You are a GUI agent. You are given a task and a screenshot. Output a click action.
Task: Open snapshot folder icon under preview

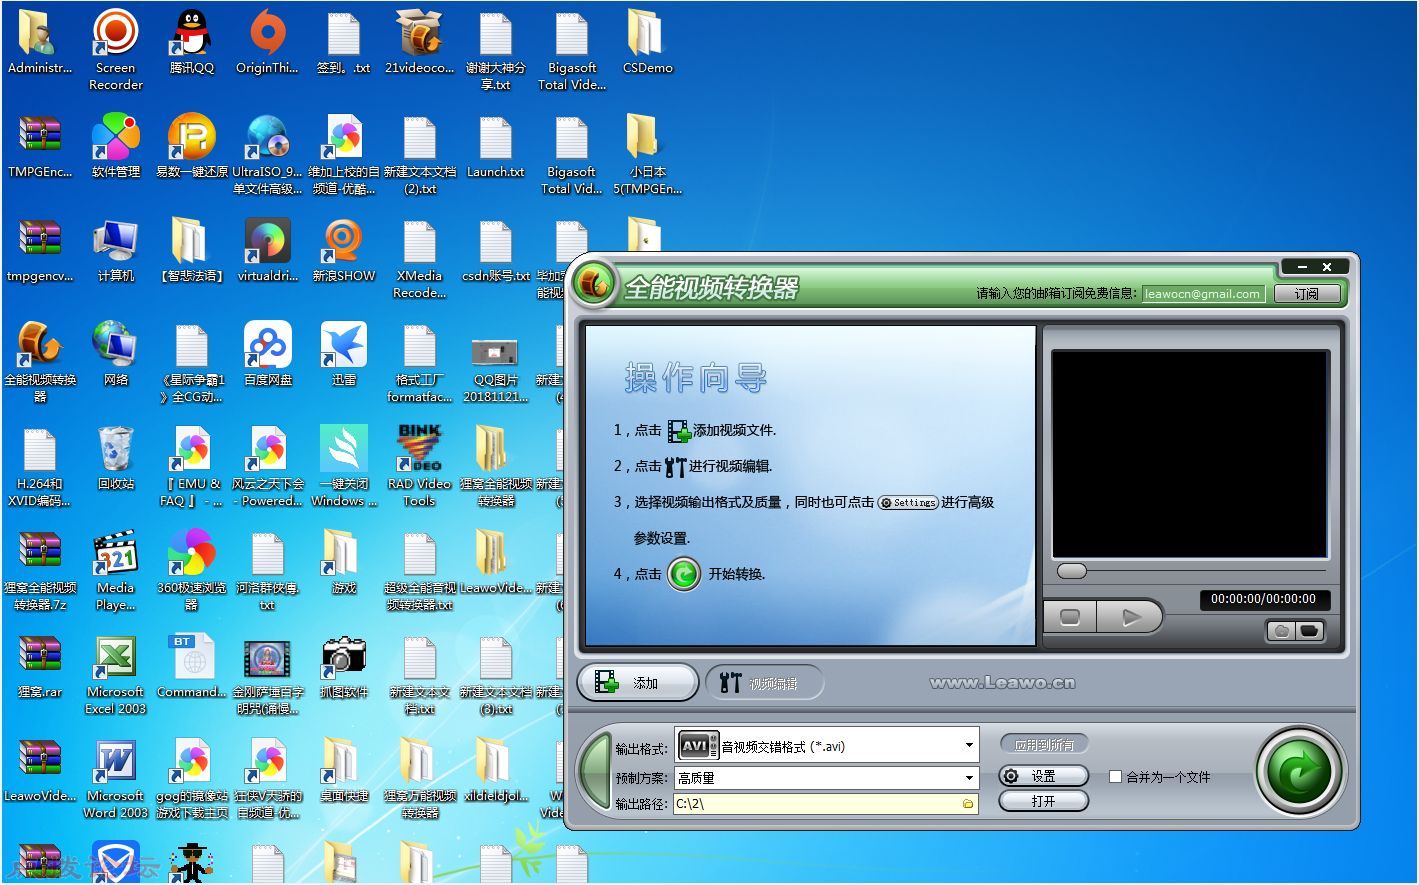tap(1309, 631)
